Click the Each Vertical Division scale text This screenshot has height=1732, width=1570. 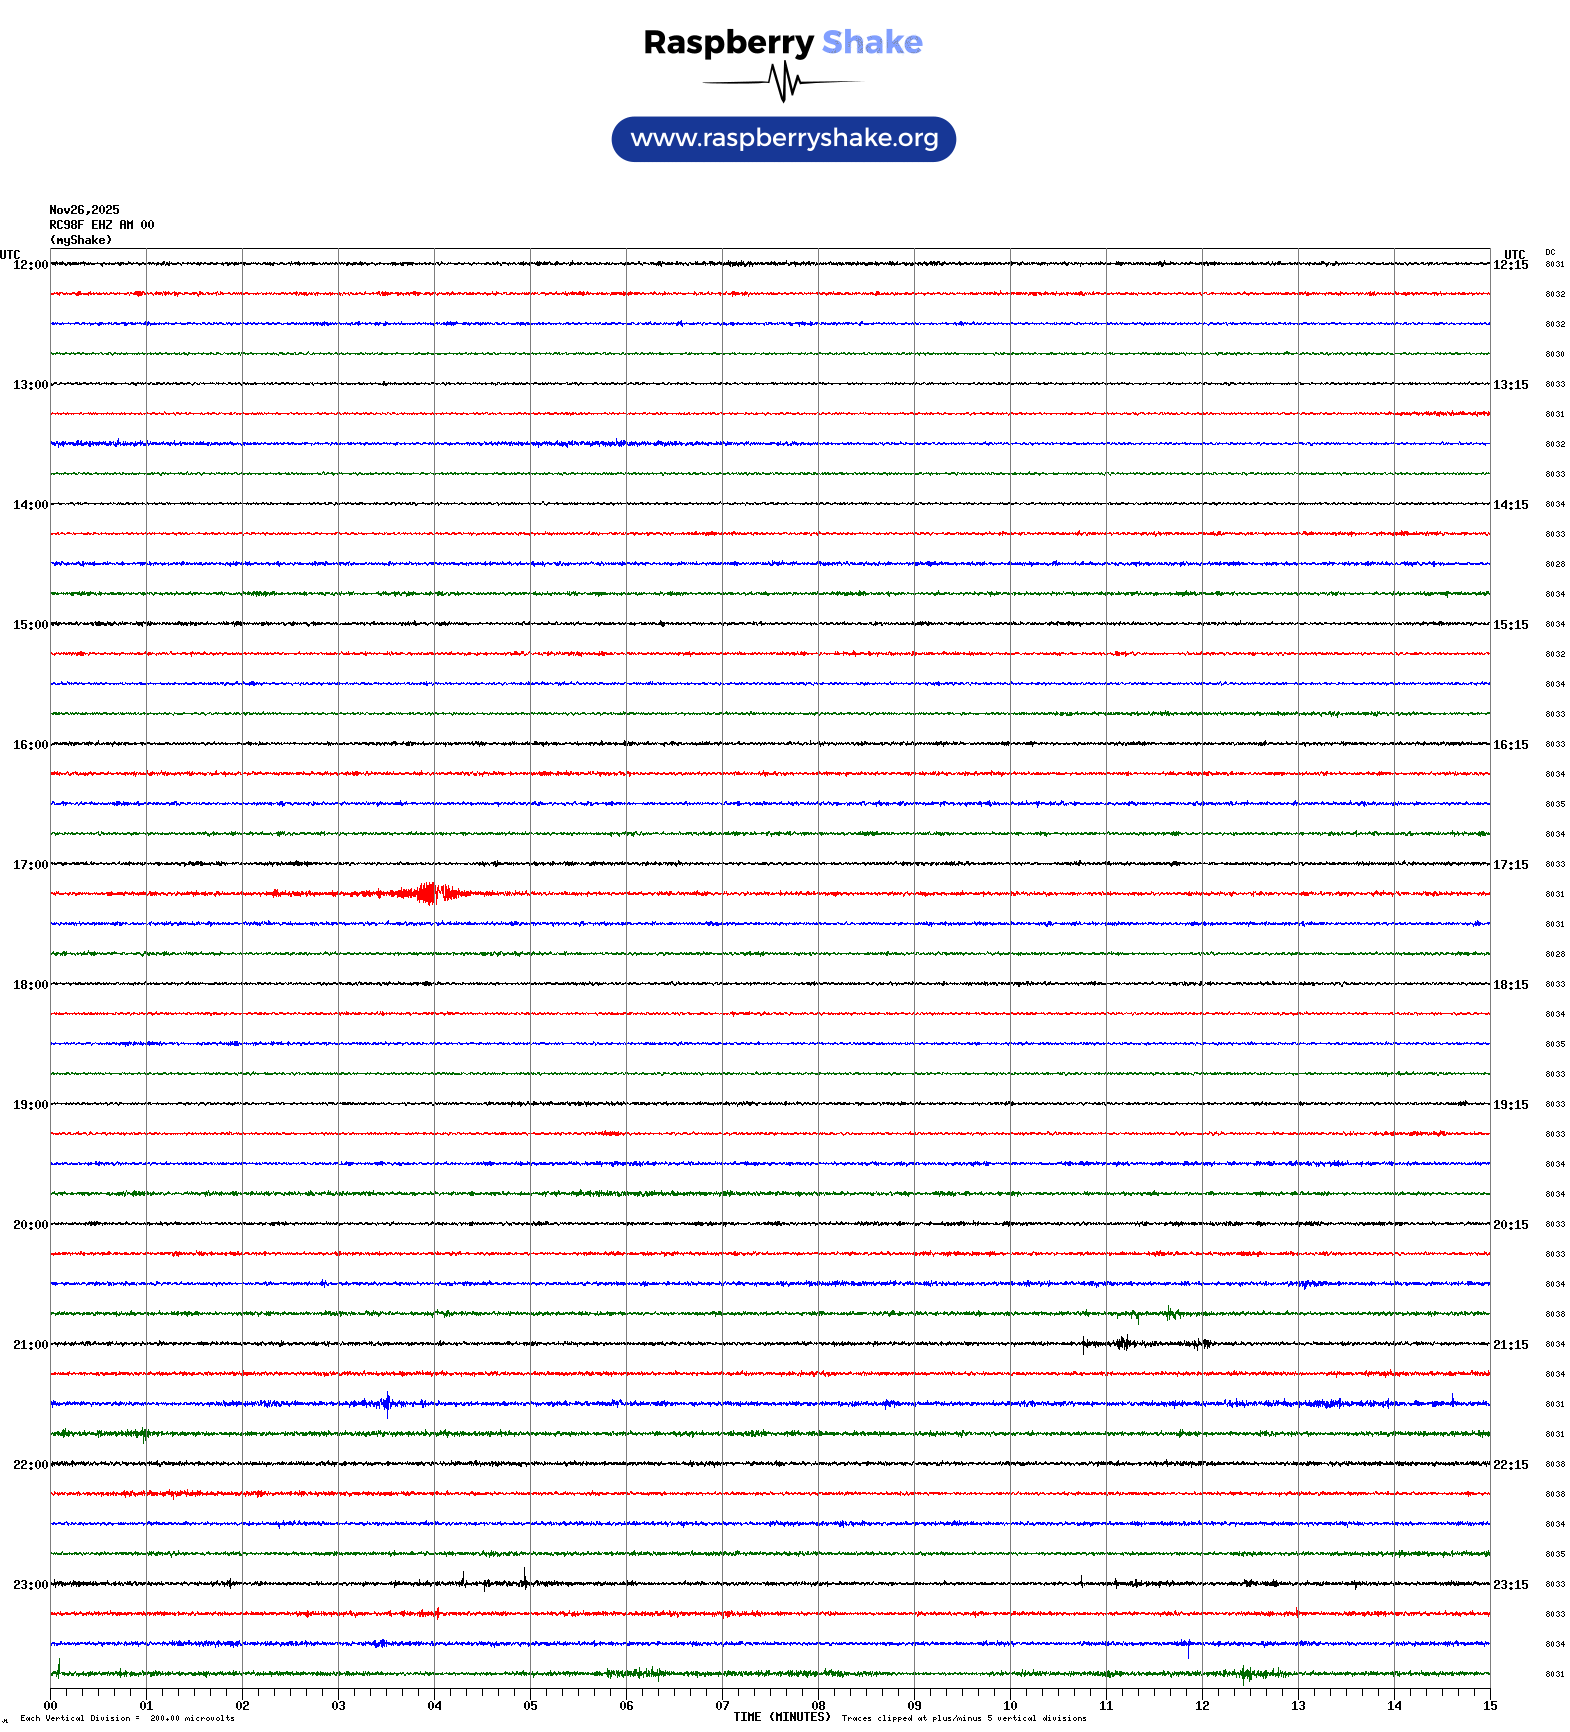click(127, 1719)
